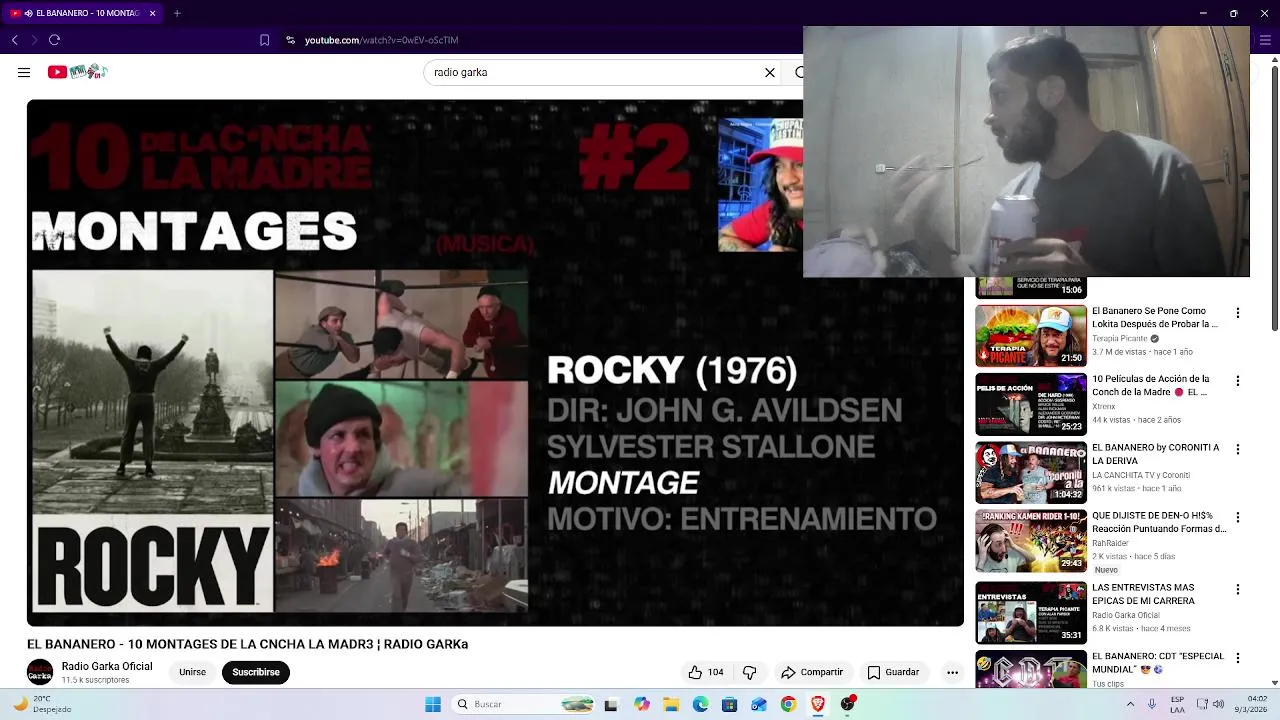Open options for QUE DIJISTE DE DEN-O video
The image size is (1280, 720).
(1238, 518)
